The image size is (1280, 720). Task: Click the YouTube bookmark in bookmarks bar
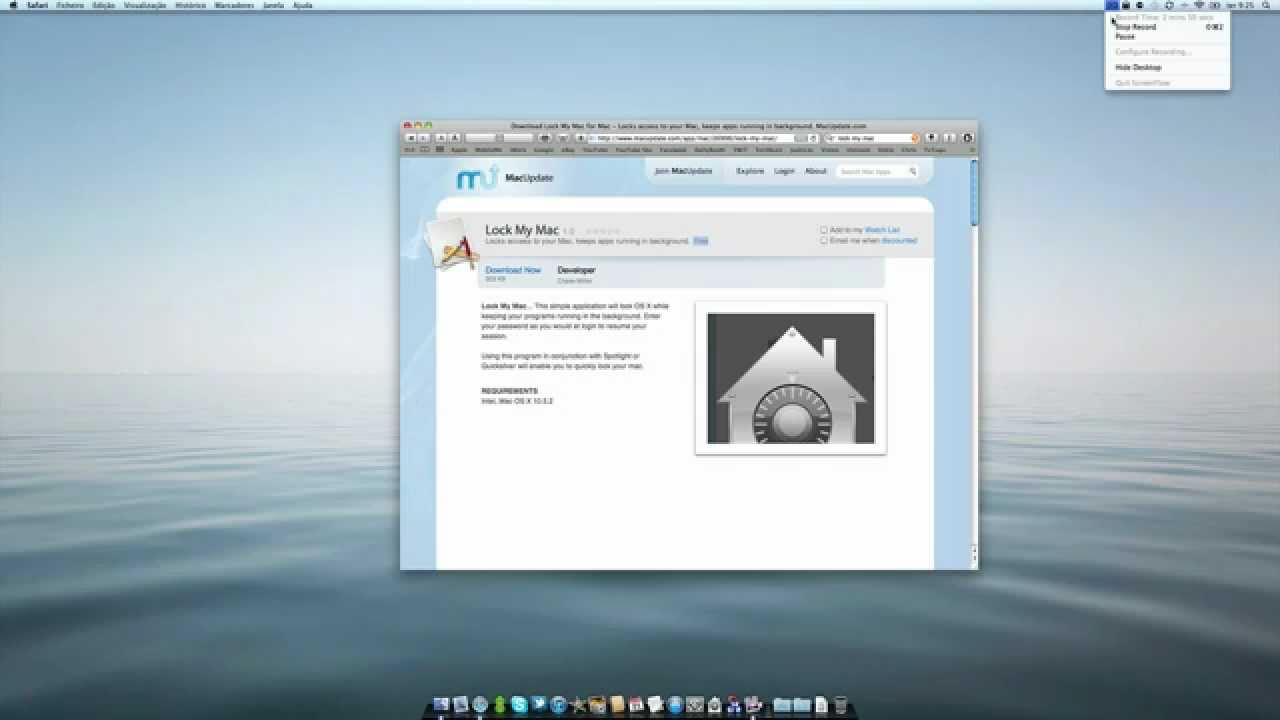pyautogui.click(x=595, y=149)
